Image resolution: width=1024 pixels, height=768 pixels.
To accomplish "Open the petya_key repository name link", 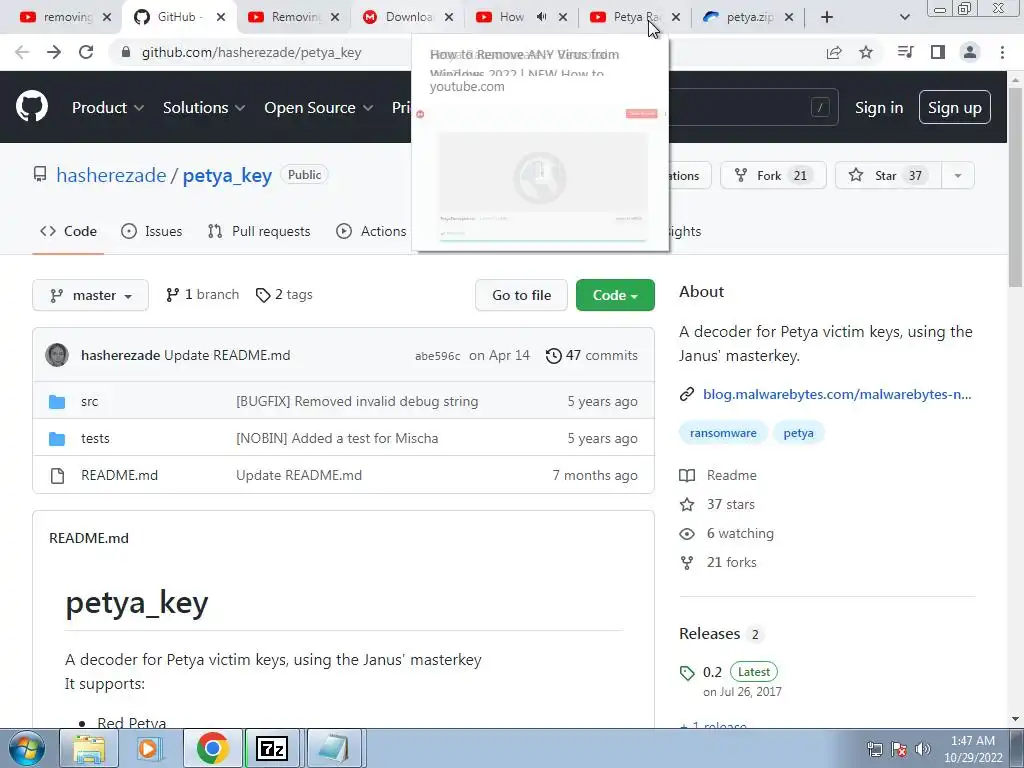I will pyautogui.click(x=227, y=175).
